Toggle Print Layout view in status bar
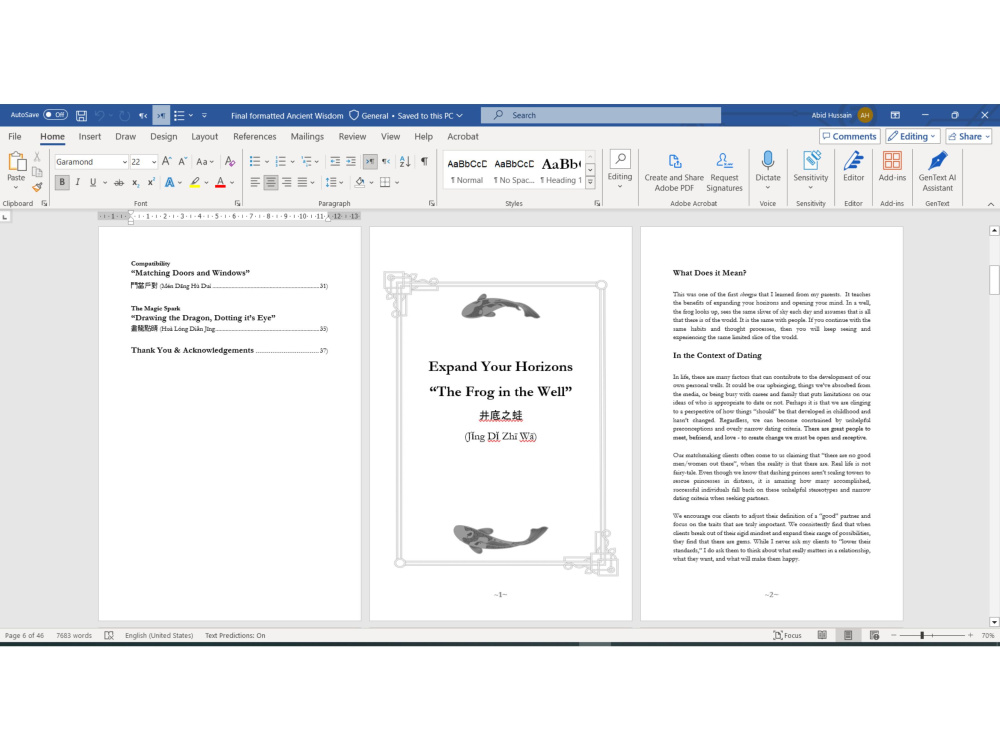 848,635
